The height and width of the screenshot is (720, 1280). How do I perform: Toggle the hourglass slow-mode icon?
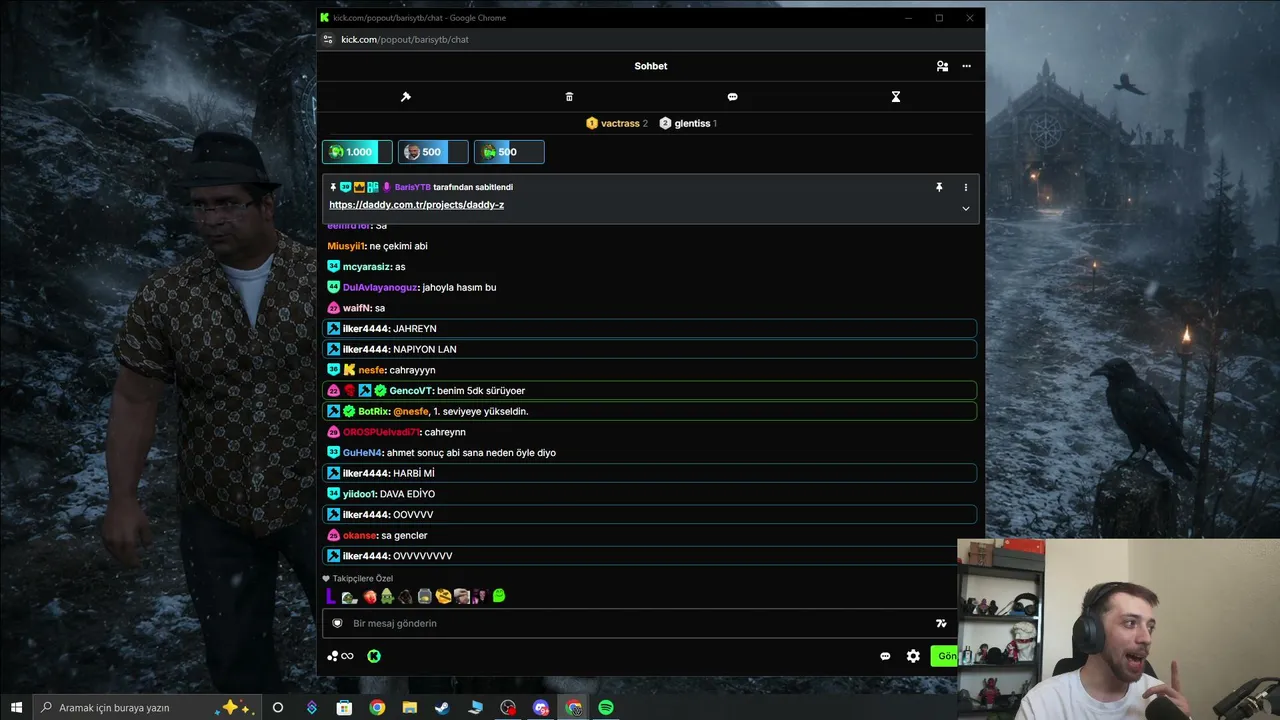(x=896, y=97)
